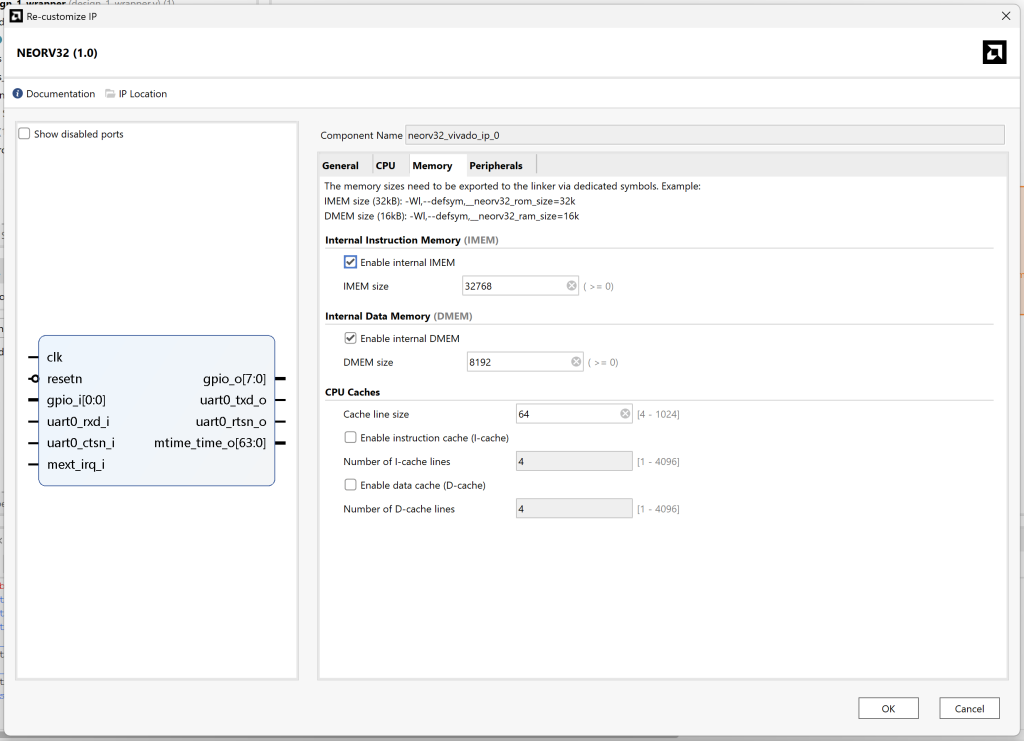
Task: Enable data cache (D-cache) checkbox
Action: (x=350, y=485)
